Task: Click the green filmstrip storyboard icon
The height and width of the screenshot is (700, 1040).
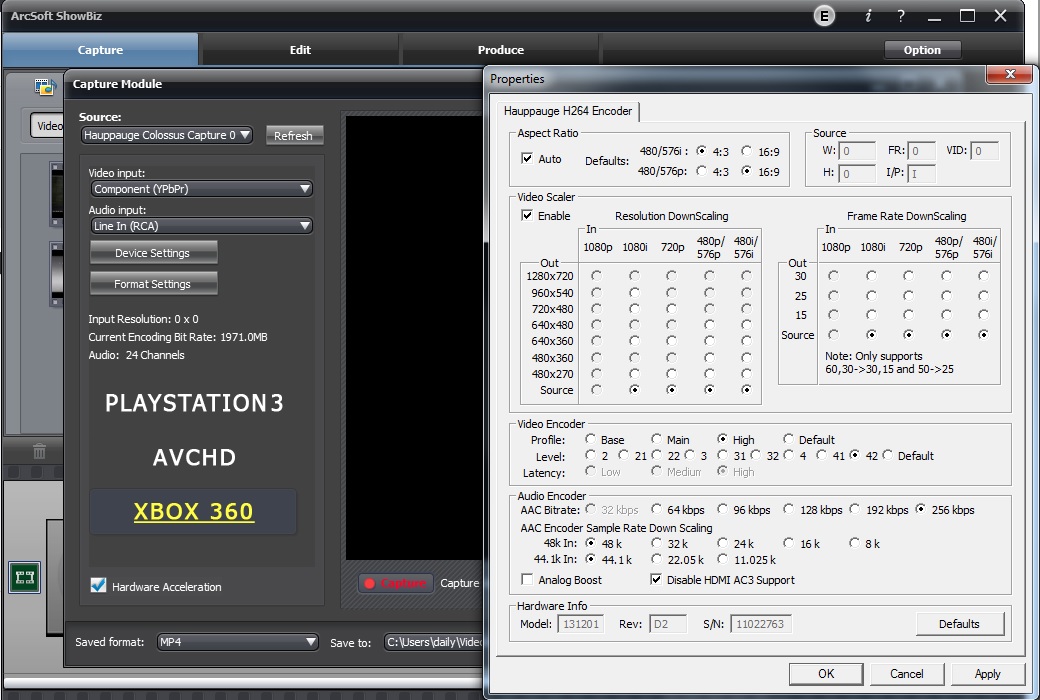Action: click(24, 577)
